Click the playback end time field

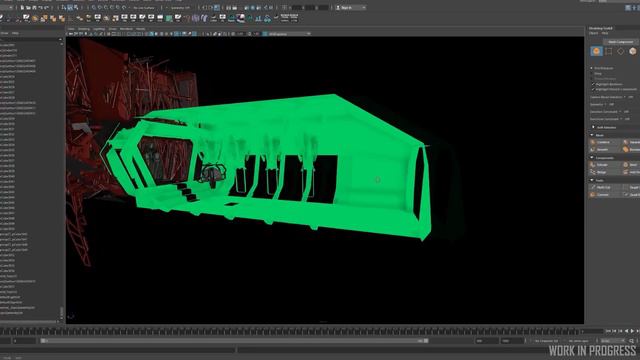(487, 341)
